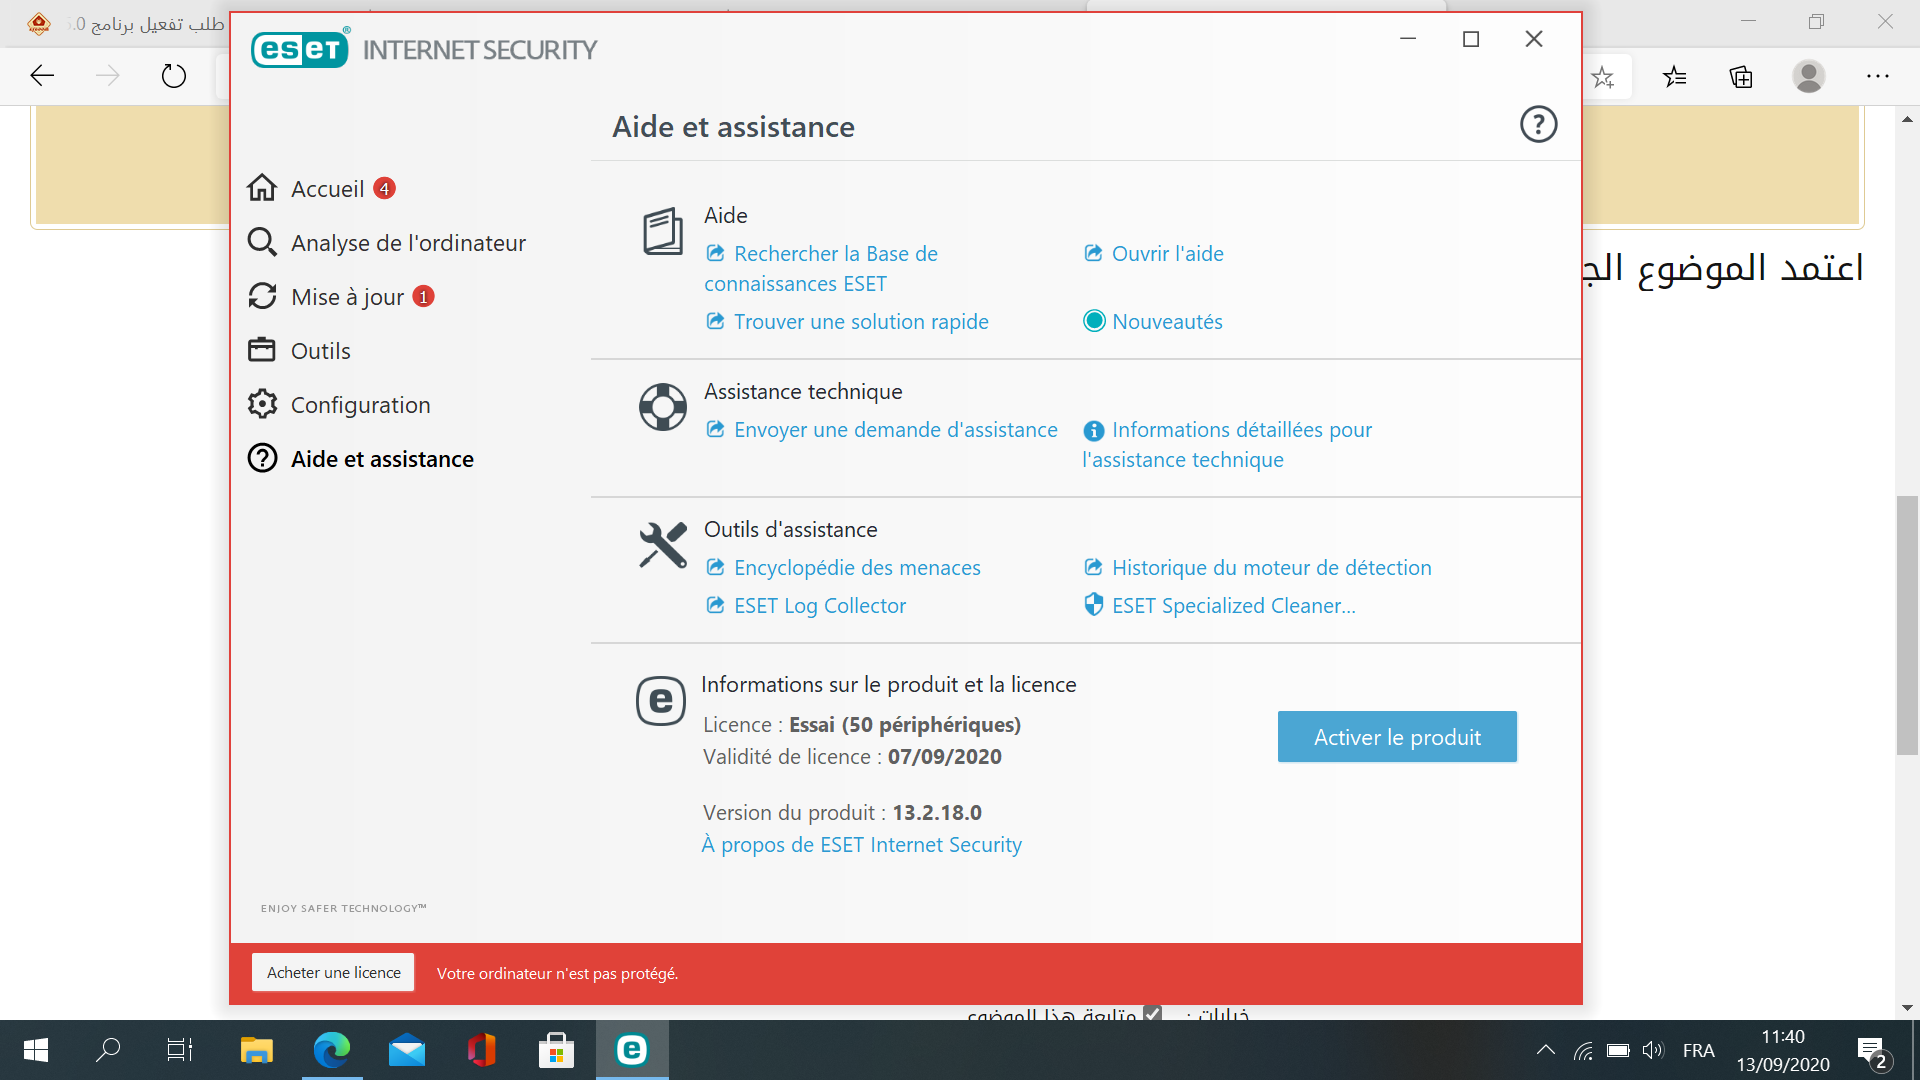
Task: Click the red badge 4 next to Accueil
Action: [384, 188]
